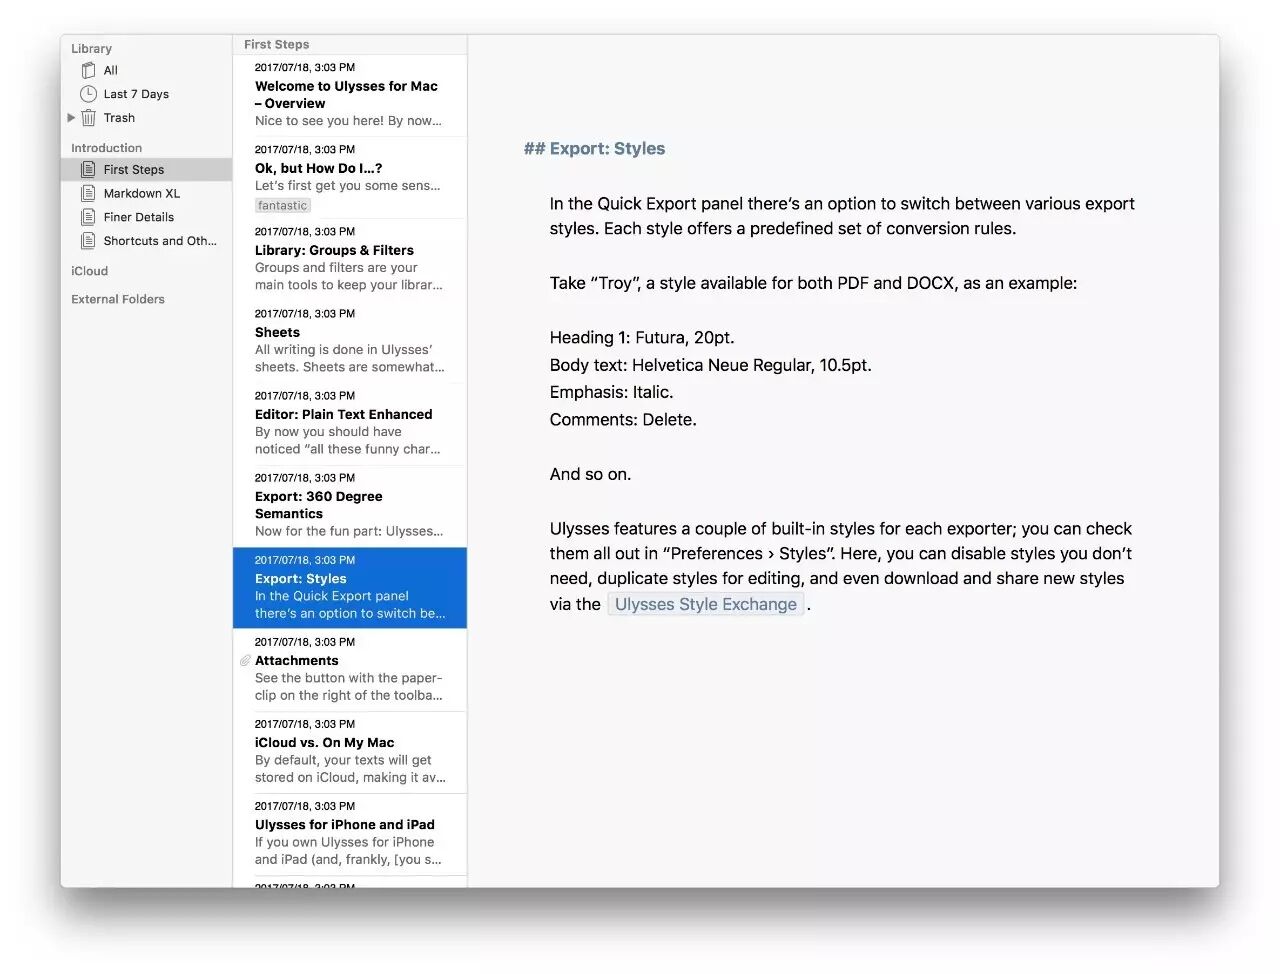Click the Finer Details sheet icon

coord(88,217)
